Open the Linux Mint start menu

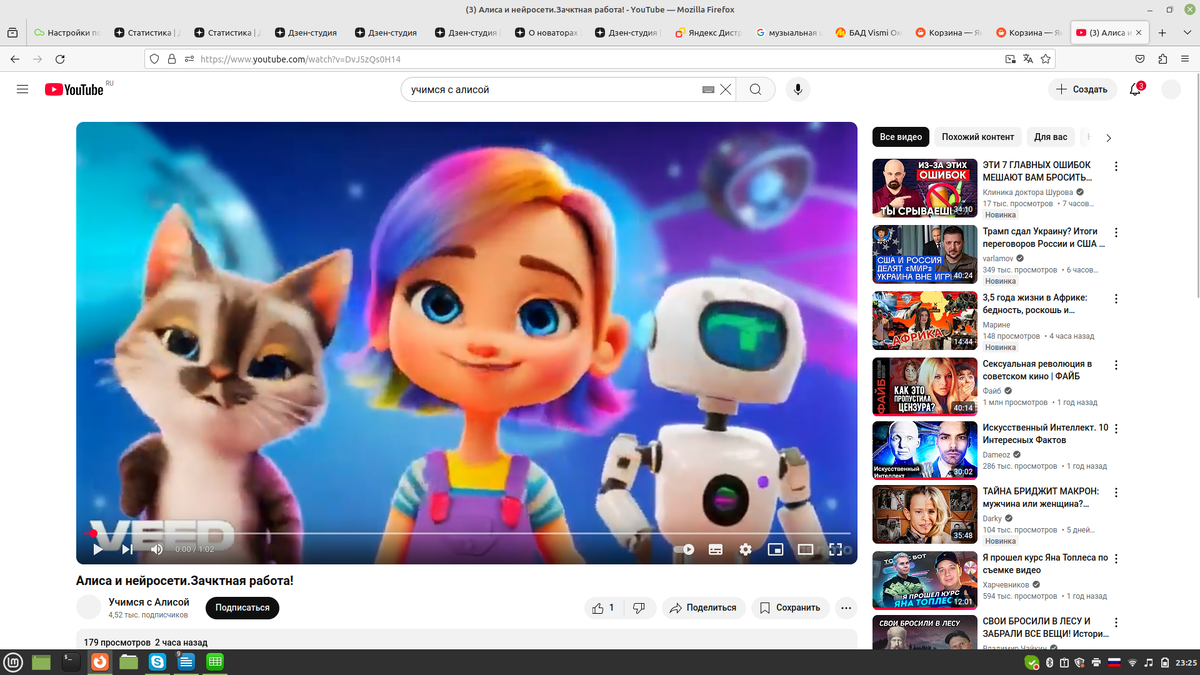[x=13, y=661]
